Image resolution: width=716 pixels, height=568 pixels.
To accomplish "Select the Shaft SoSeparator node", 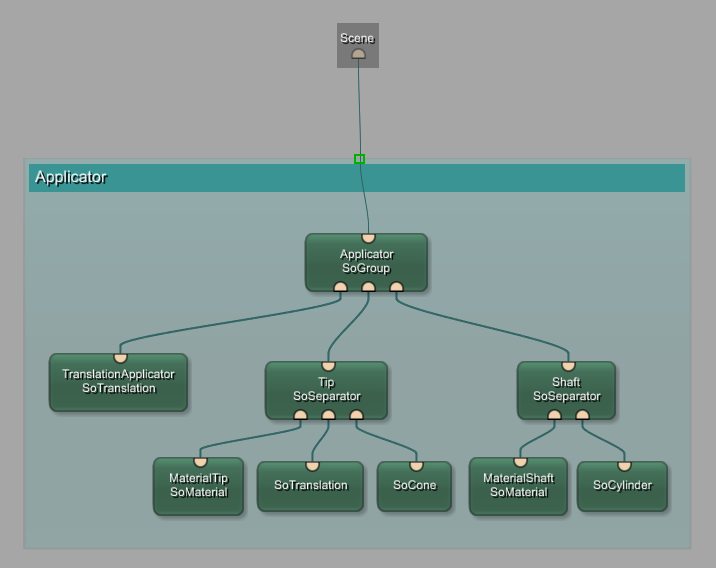I will (566, 389).
